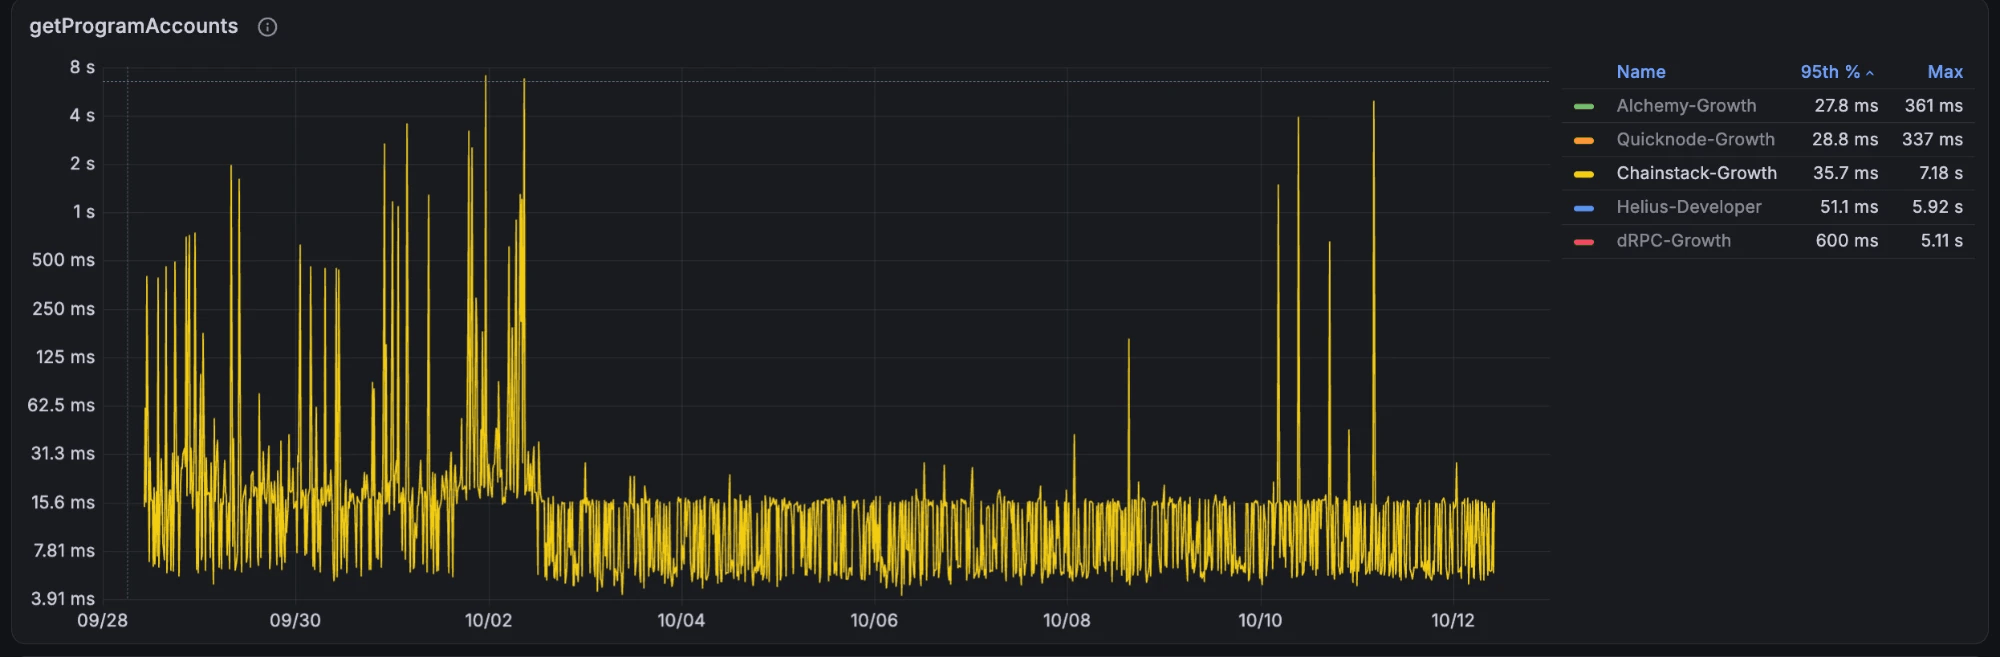The height and width of the screenshot is (657, 2000).
Task: Toggle Chainstack-Growth series visibility
Action: click(x=1696, y=173)
